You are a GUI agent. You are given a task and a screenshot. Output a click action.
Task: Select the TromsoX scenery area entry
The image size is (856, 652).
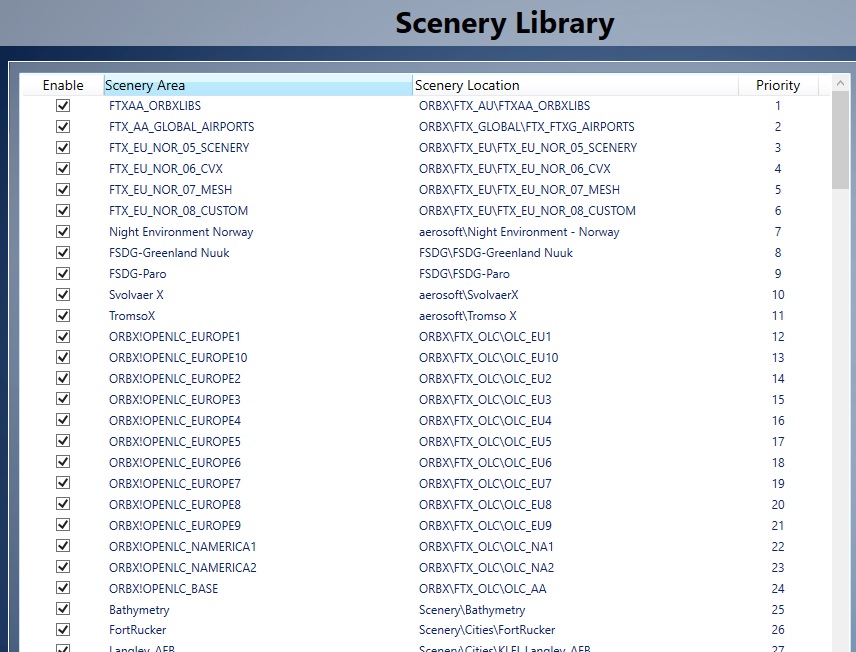pos(132,316)
